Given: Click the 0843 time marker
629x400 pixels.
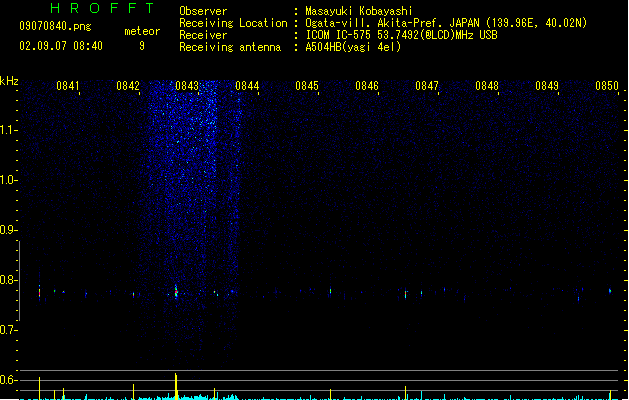Looking at the screenshot, I should pyautogui.click(x=187, y=86).
